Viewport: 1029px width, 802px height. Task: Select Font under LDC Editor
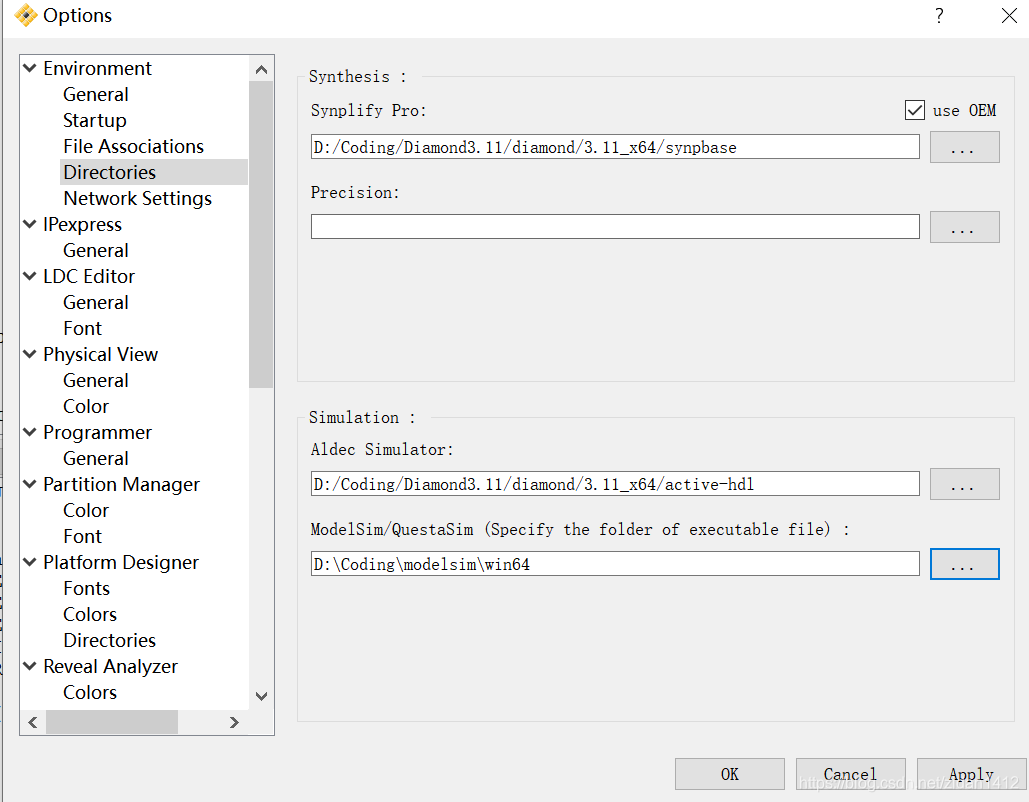point(82,328)
